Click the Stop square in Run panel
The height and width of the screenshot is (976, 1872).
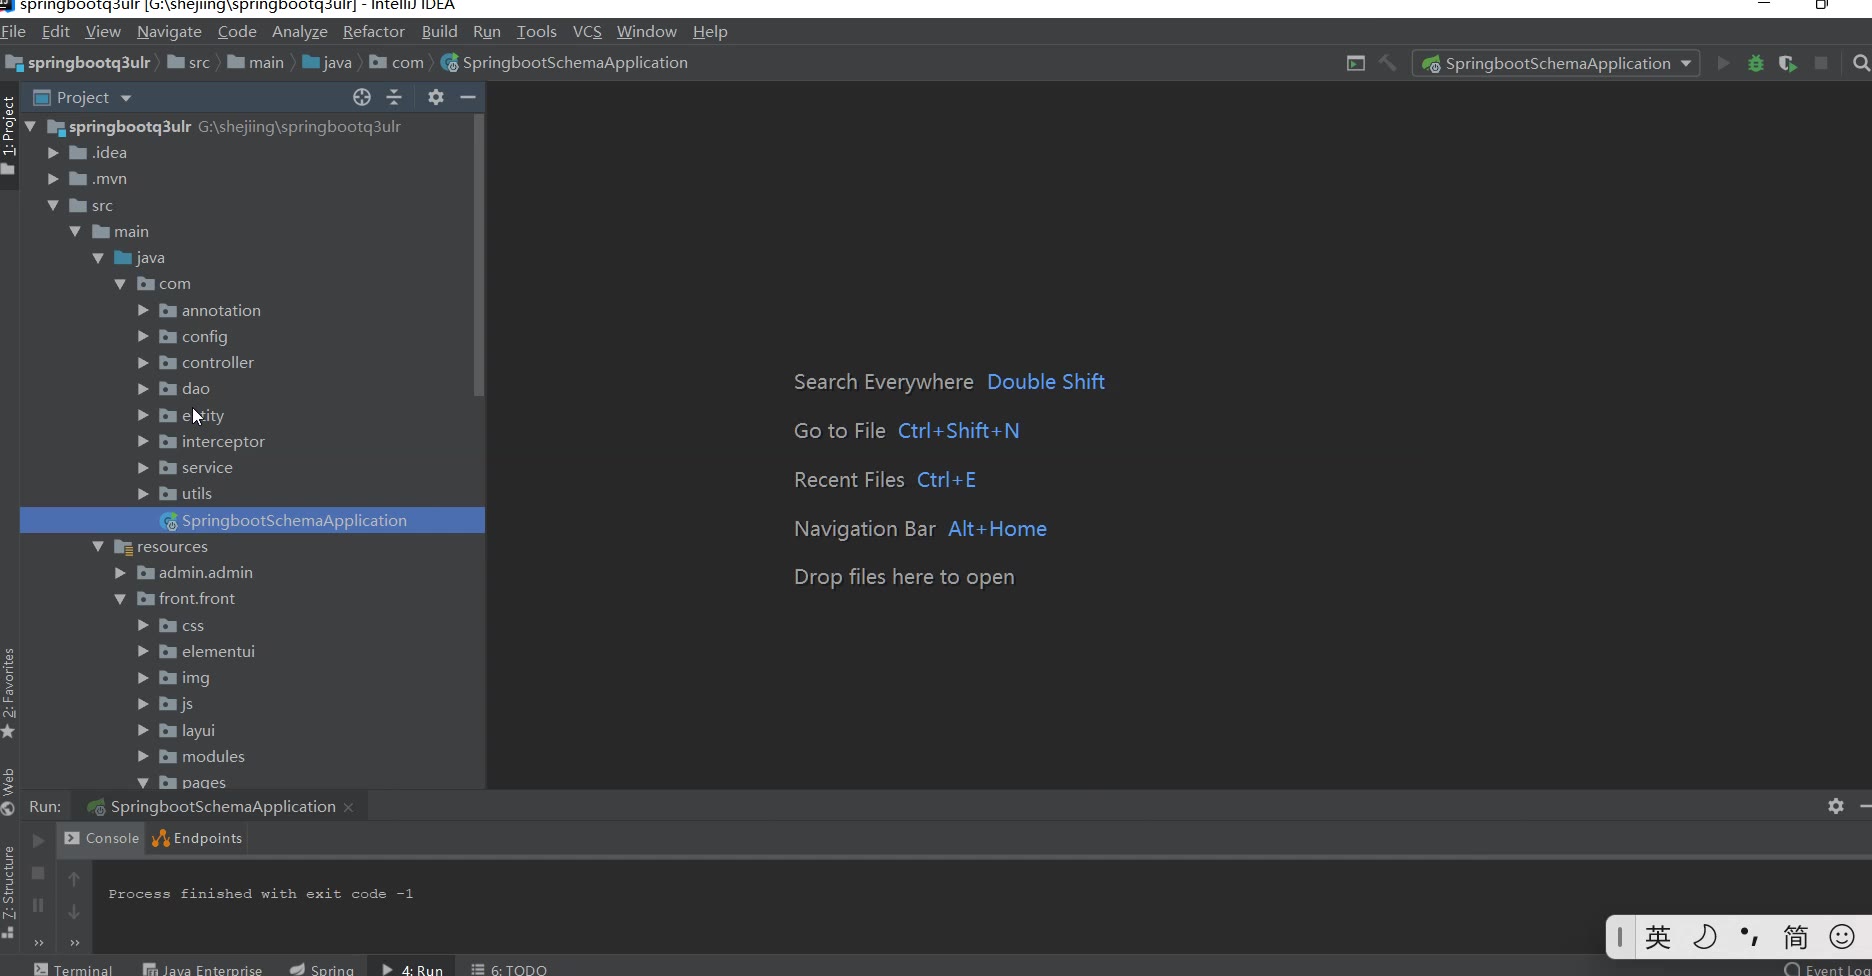click(x=38, y=873)
